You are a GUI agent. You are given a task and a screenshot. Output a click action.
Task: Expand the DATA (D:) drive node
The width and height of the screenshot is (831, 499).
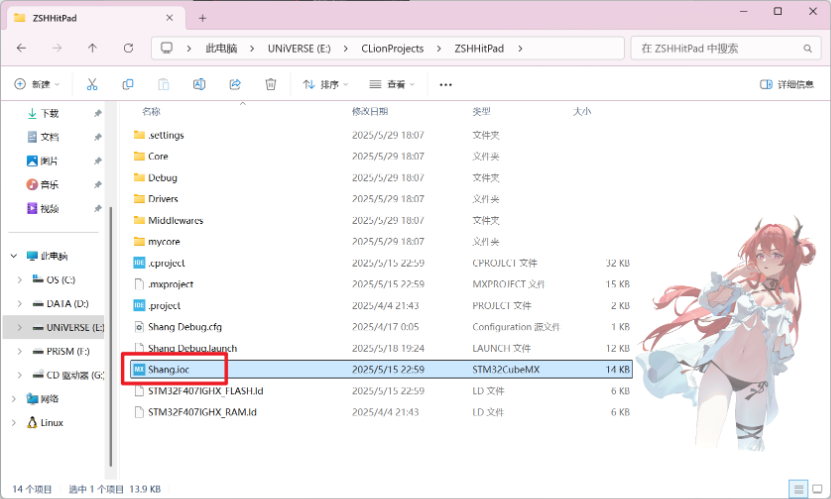click(20, 304)
